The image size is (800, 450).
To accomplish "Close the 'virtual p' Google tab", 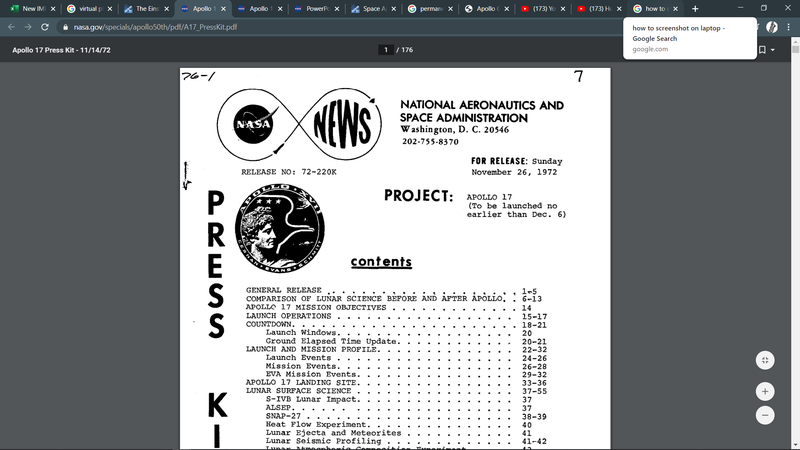I will pyautogui.click(x=110, y=9).
